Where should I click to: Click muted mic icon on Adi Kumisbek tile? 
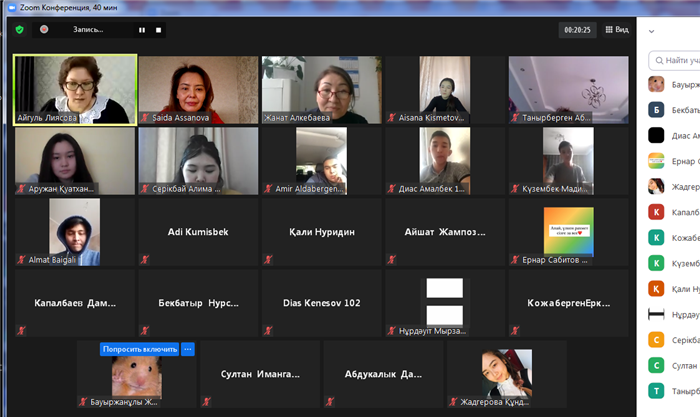(144, 260)
